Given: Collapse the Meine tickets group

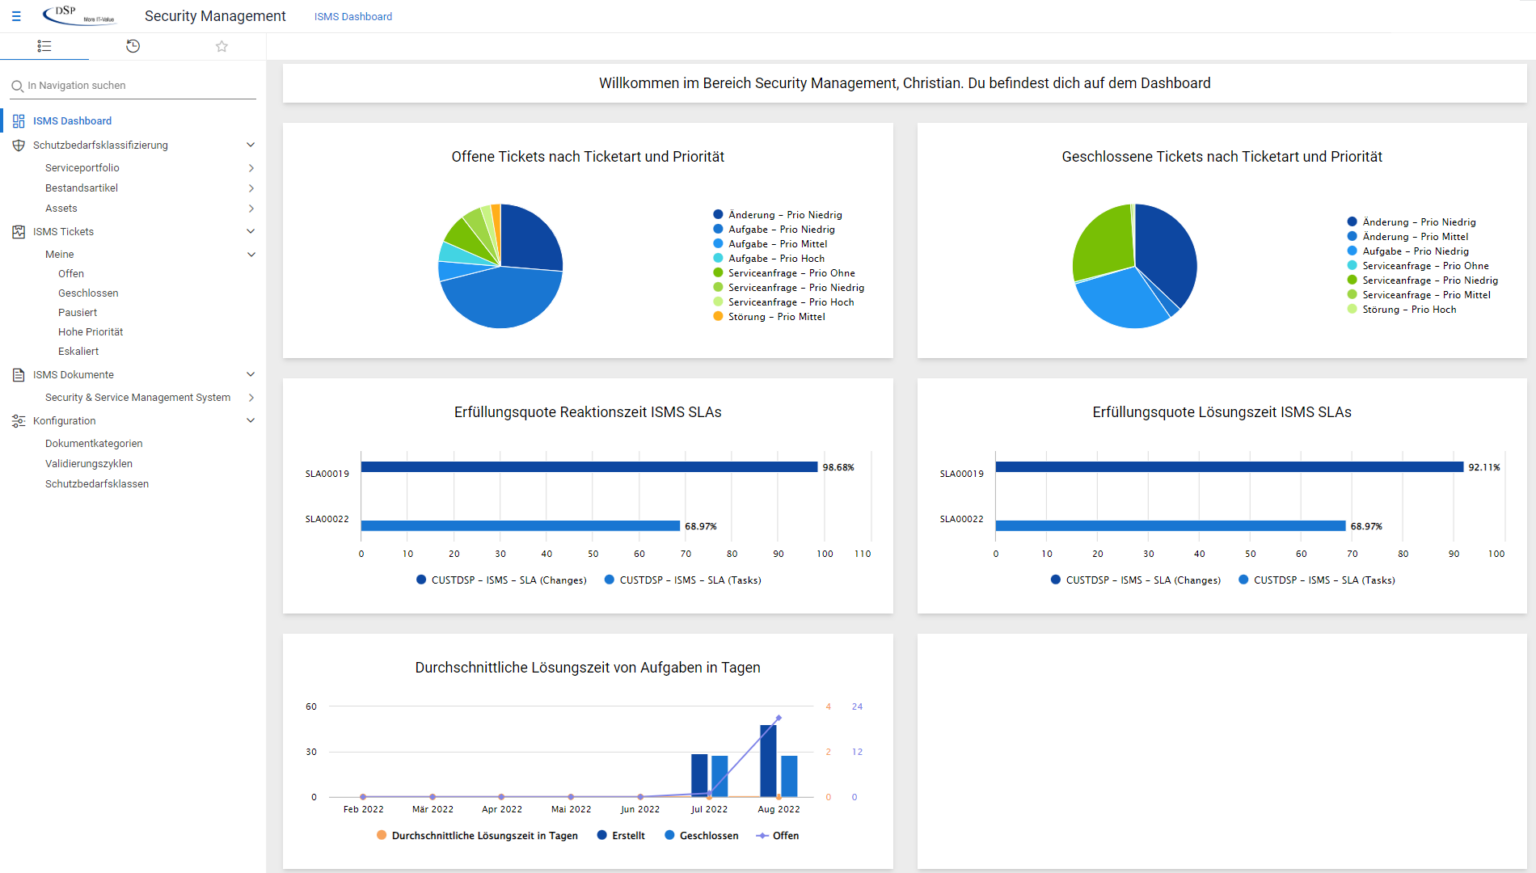Looking at the screenshot, I should tap(251, 254).
